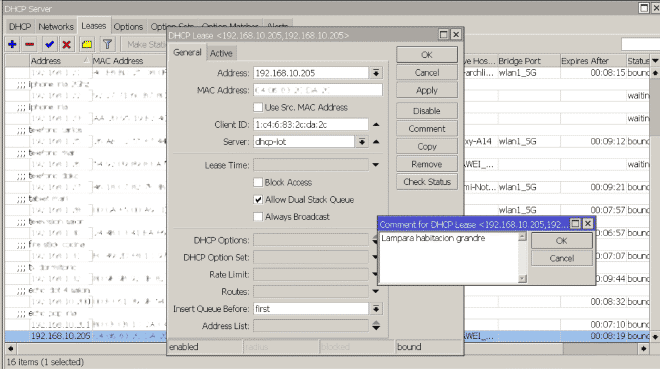Open the filter funnel icon
Viewport: 660px width, 369px height.
coord(107,44)
